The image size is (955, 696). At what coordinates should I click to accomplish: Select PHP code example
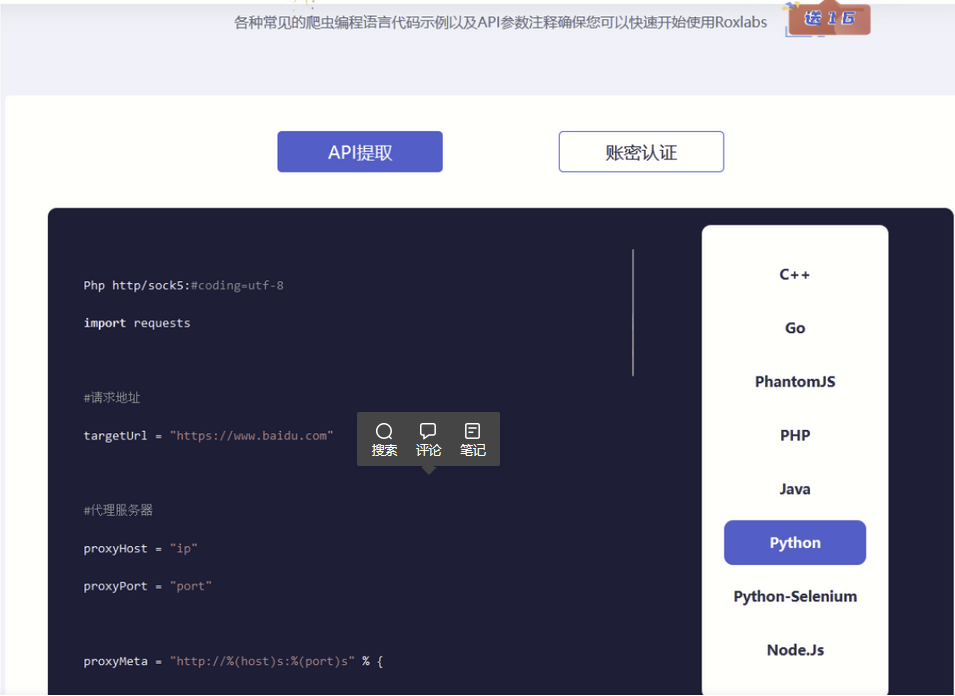[795, 435]
